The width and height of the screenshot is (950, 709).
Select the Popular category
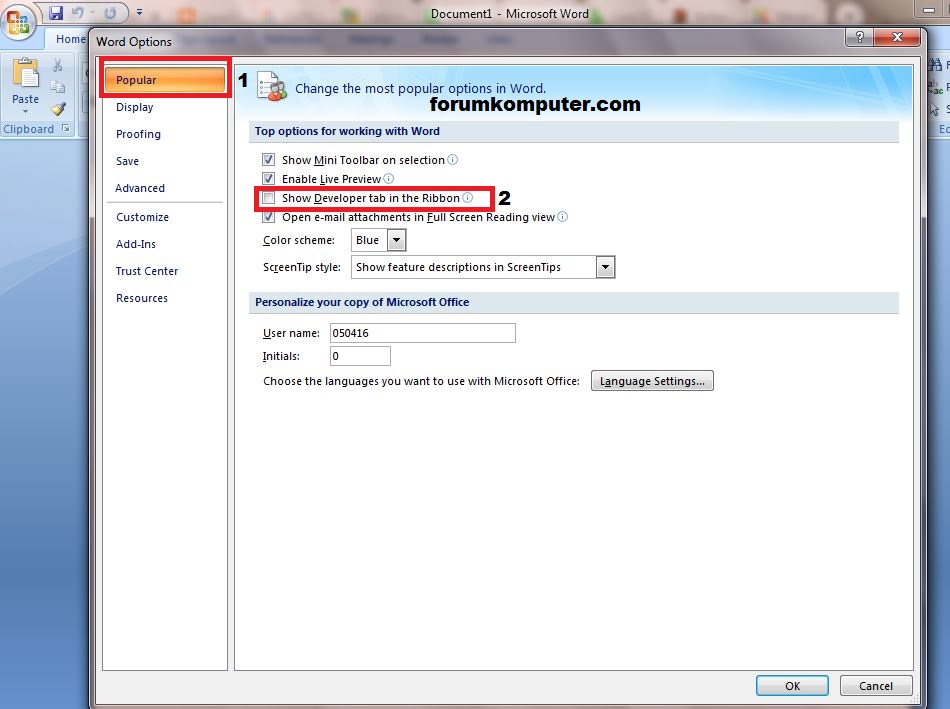165,80
